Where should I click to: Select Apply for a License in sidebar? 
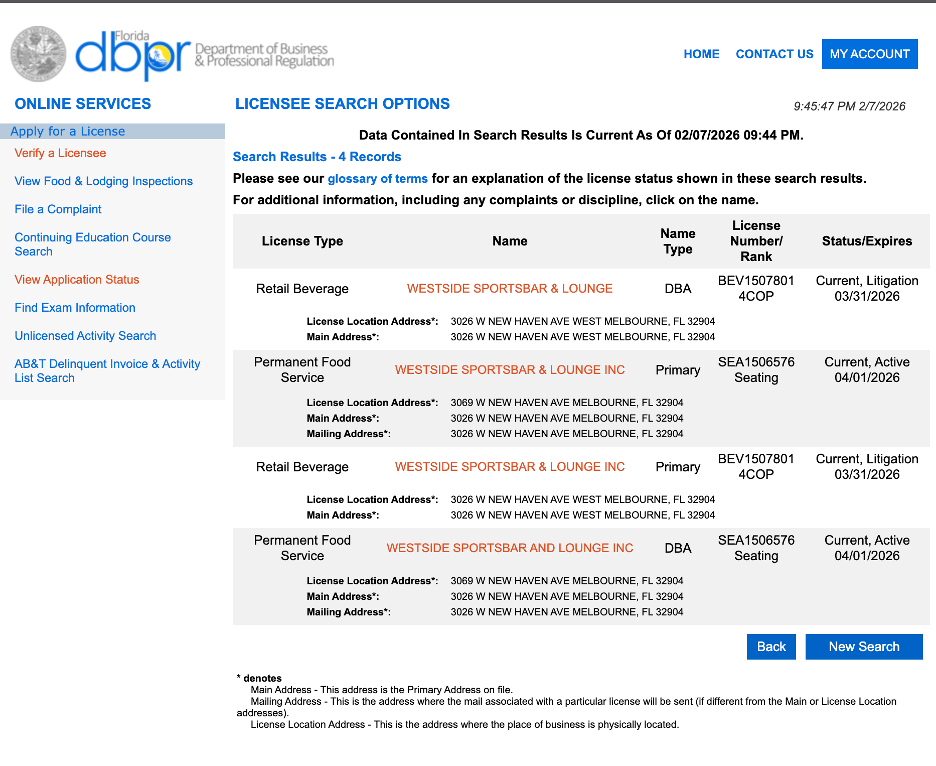pos(68,131)
